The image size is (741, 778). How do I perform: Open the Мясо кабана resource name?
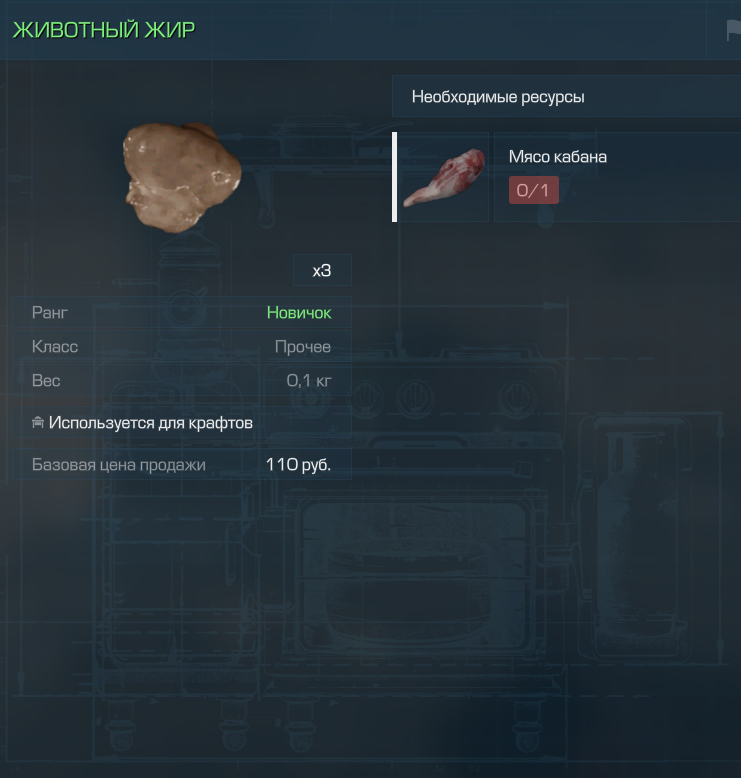557,157
